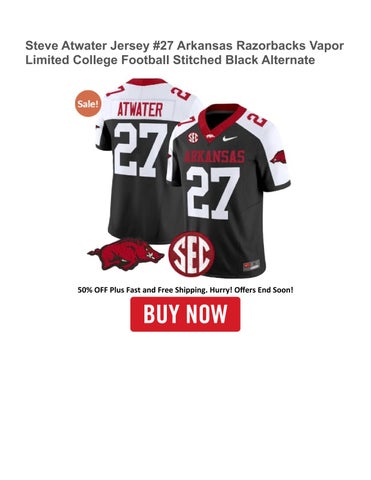The image size is (371, 480).
Task: Click the white 27 on front jersey
Action: (x=213, y=193)
